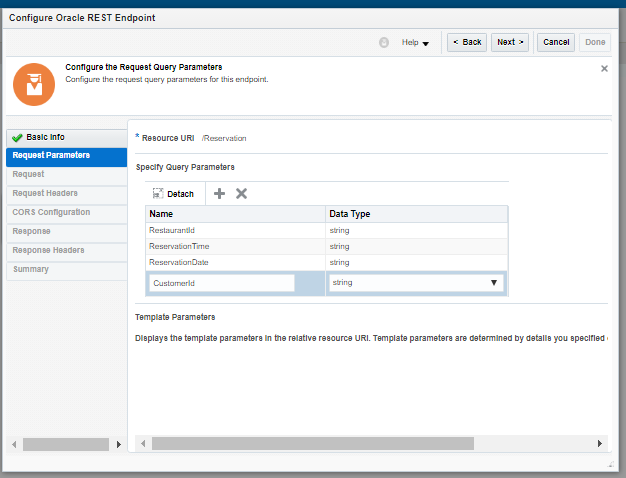The width and height of the screenshot is (626, 478).
Task: Click the /Reservation resource URI value
Action: 224,138
